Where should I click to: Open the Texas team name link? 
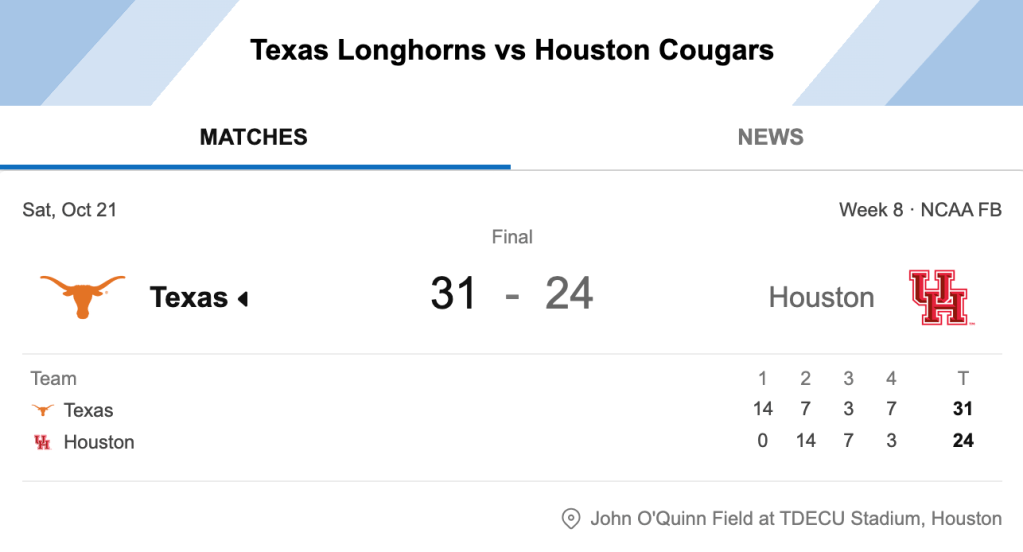coord(188,297)
